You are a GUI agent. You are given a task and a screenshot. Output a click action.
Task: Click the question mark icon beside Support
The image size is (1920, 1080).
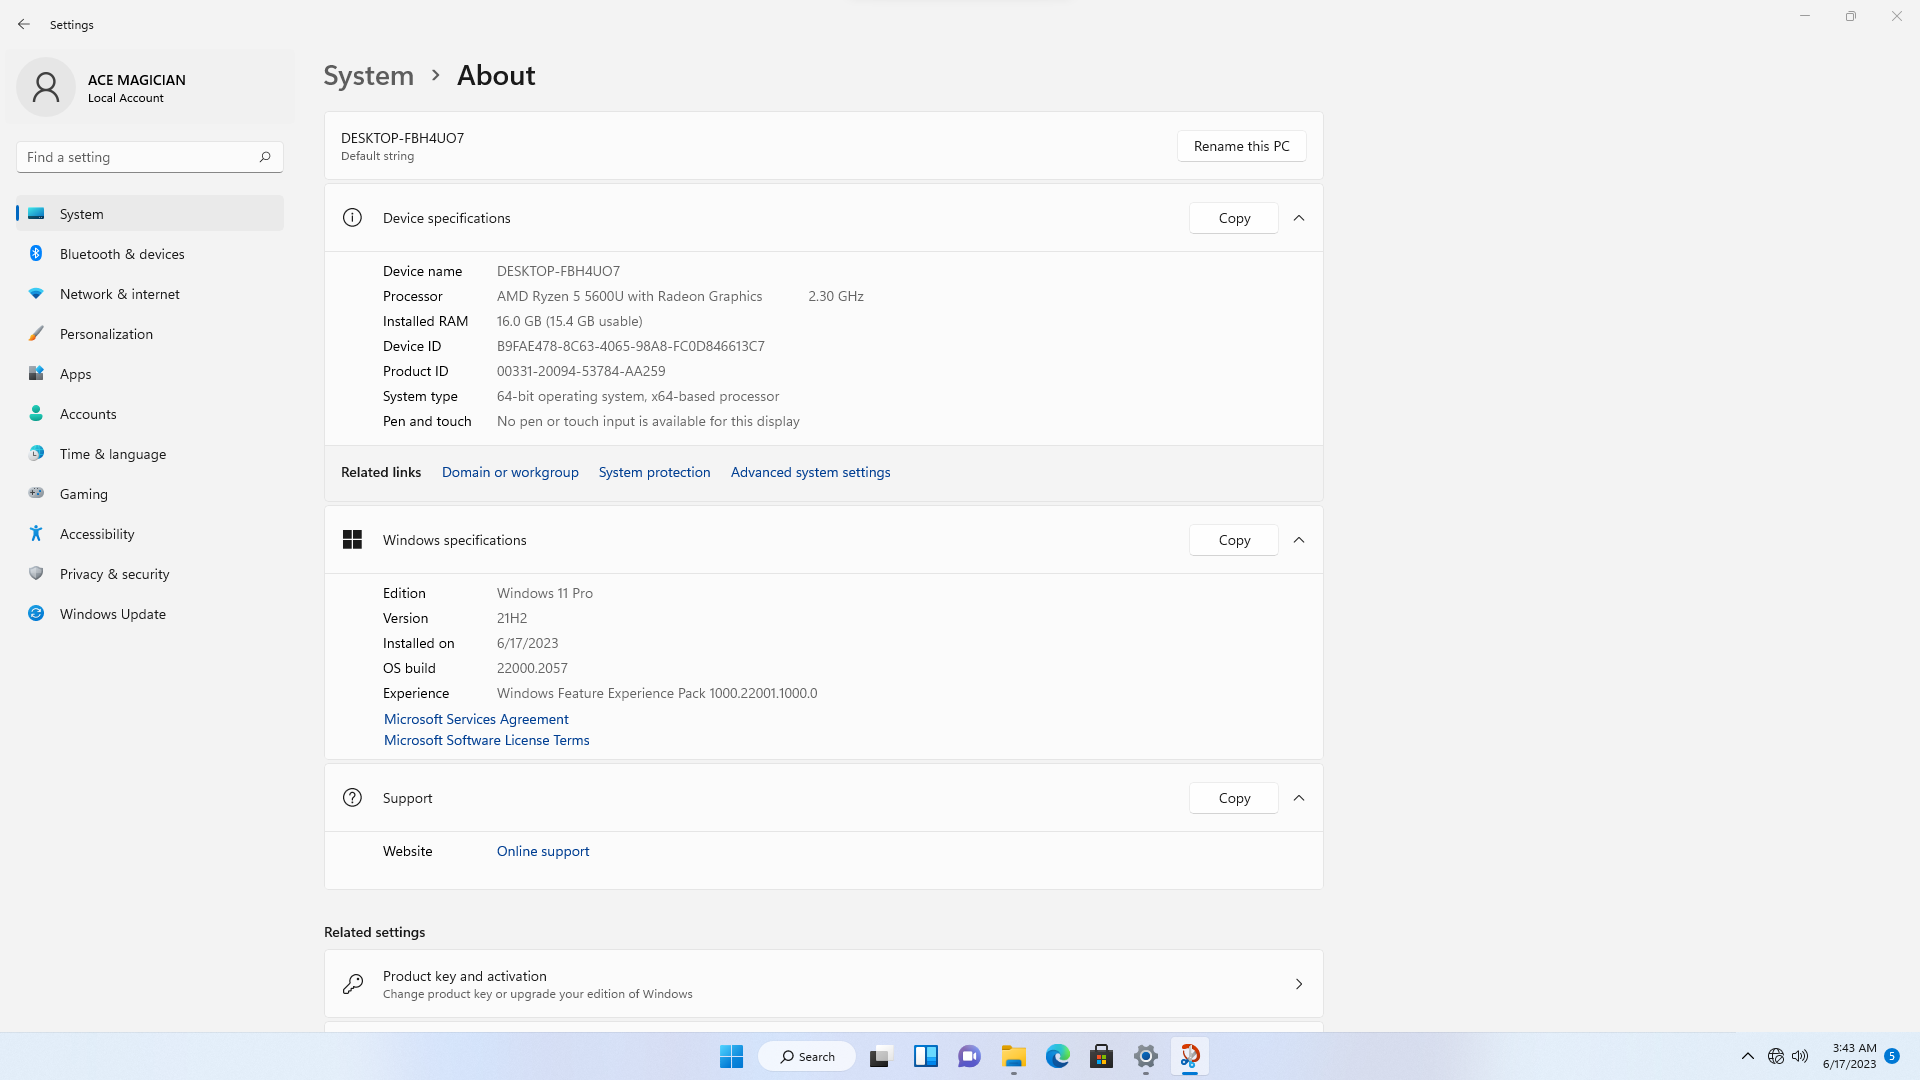pos(352,797)
